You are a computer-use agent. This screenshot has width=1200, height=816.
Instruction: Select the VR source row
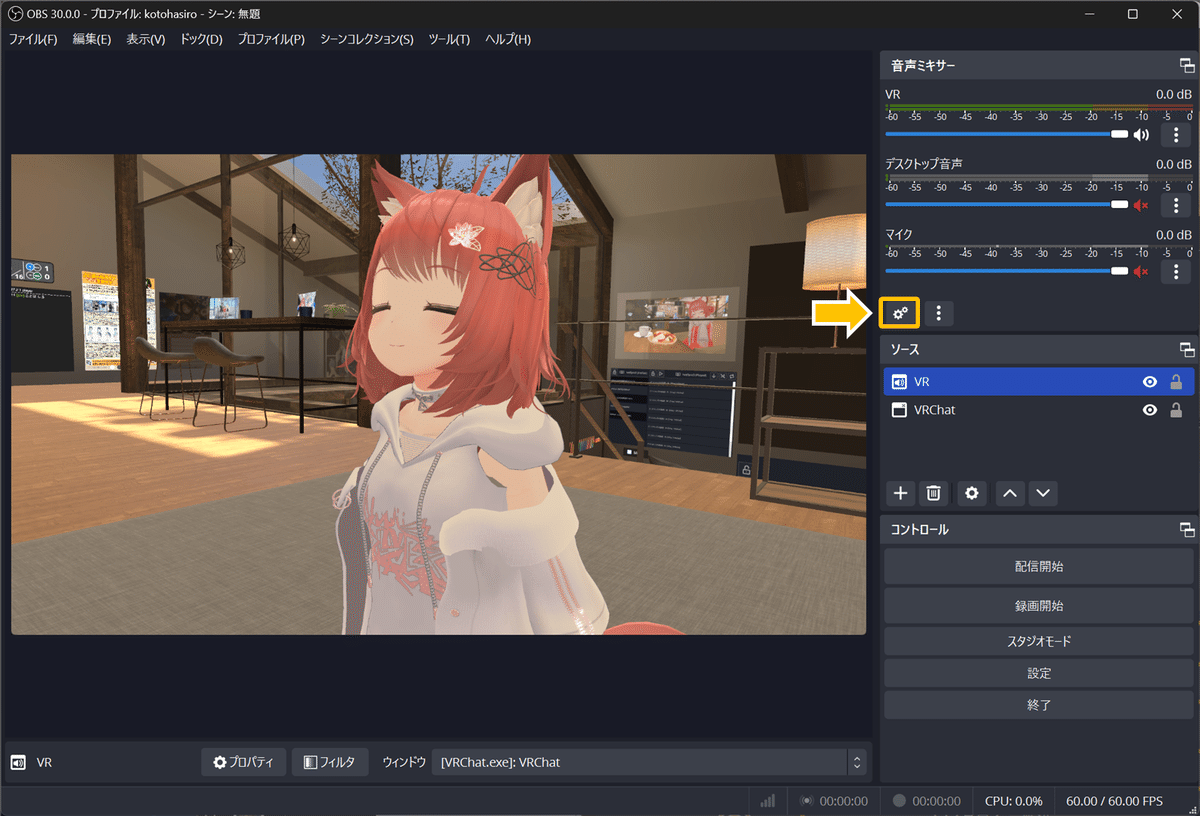(x=1038, y=382)
